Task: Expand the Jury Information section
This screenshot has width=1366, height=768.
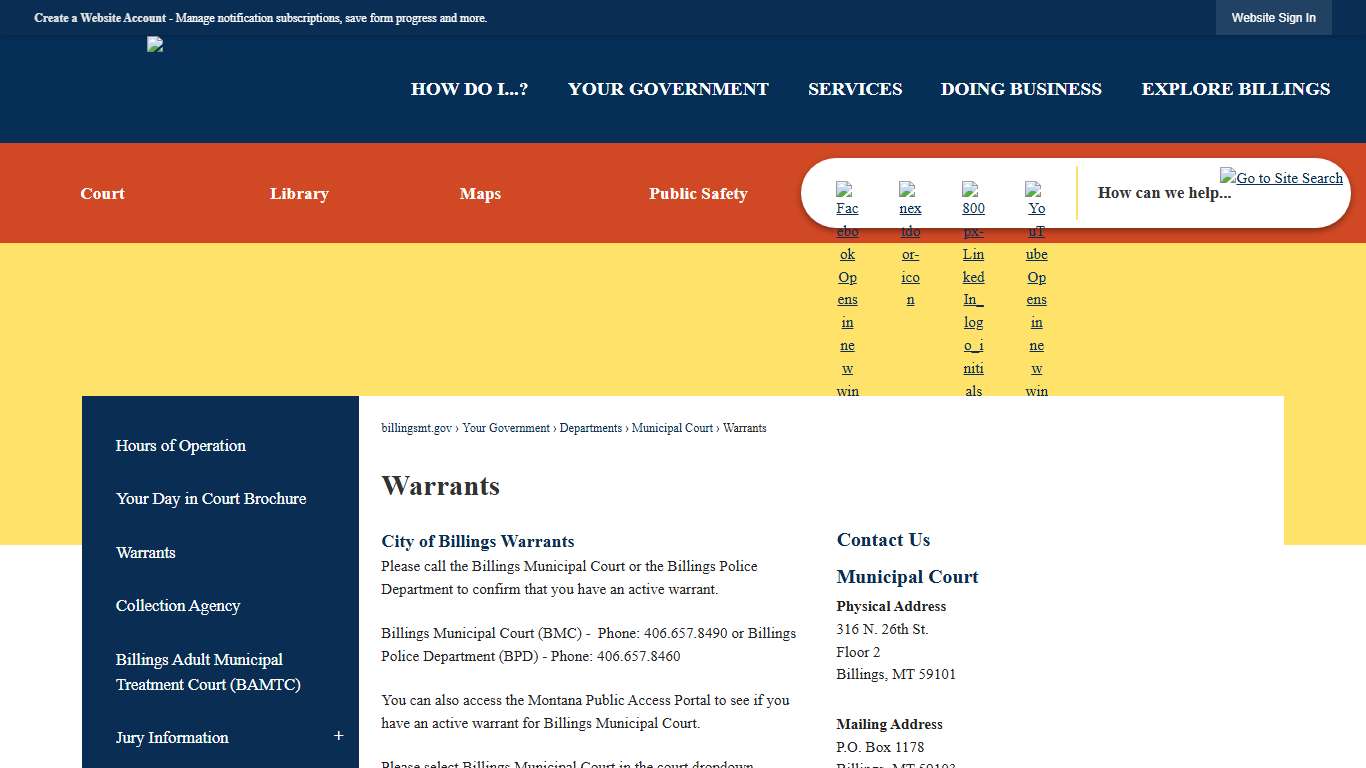Action: [338, 735]
